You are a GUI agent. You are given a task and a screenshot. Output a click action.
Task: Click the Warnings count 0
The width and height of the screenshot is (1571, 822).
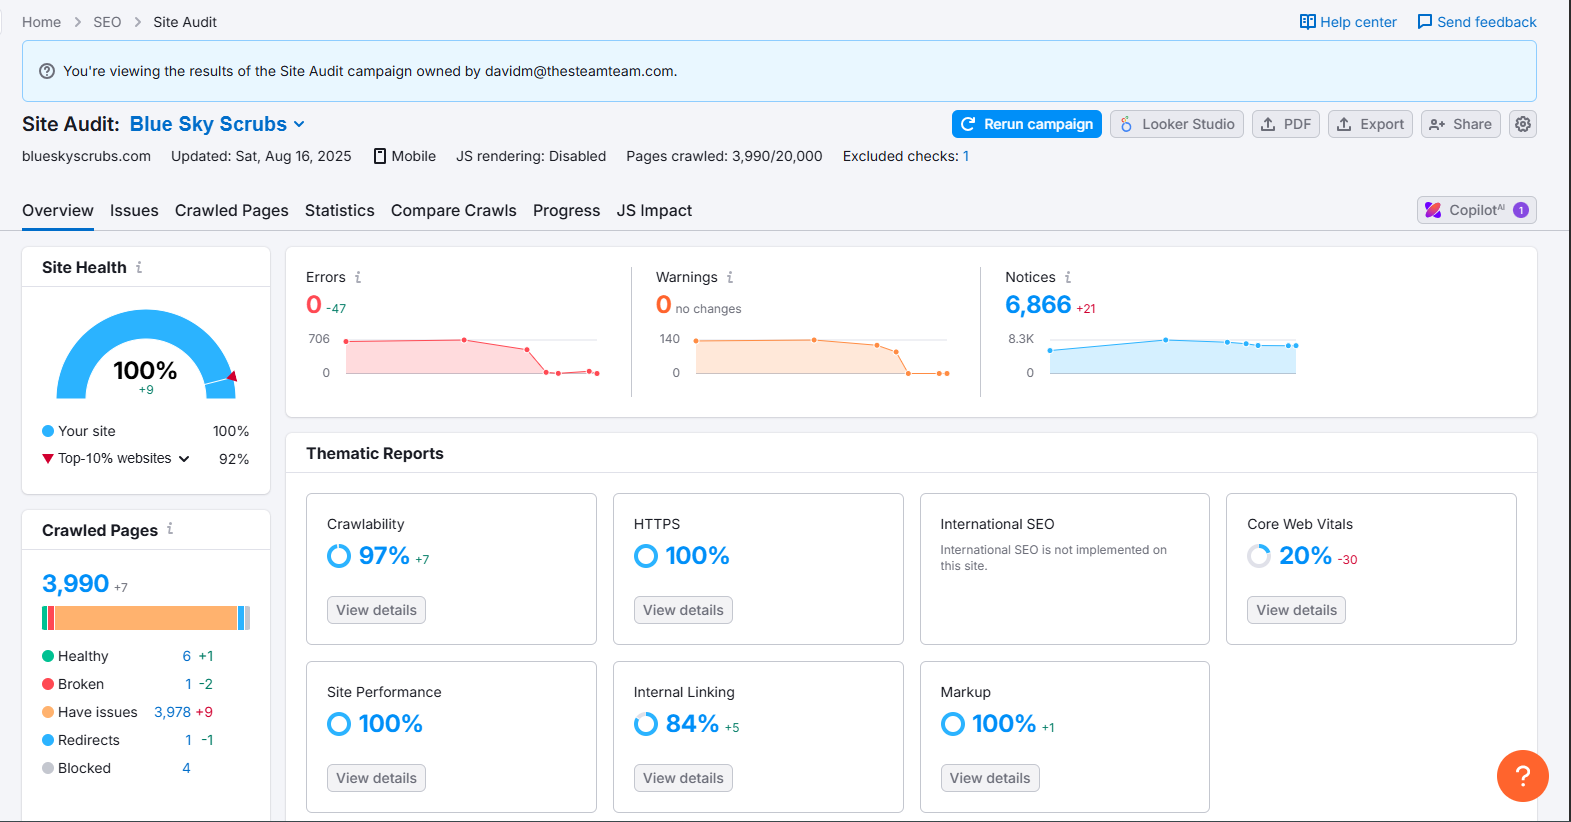pyautogui.click(x=664, y=305)
